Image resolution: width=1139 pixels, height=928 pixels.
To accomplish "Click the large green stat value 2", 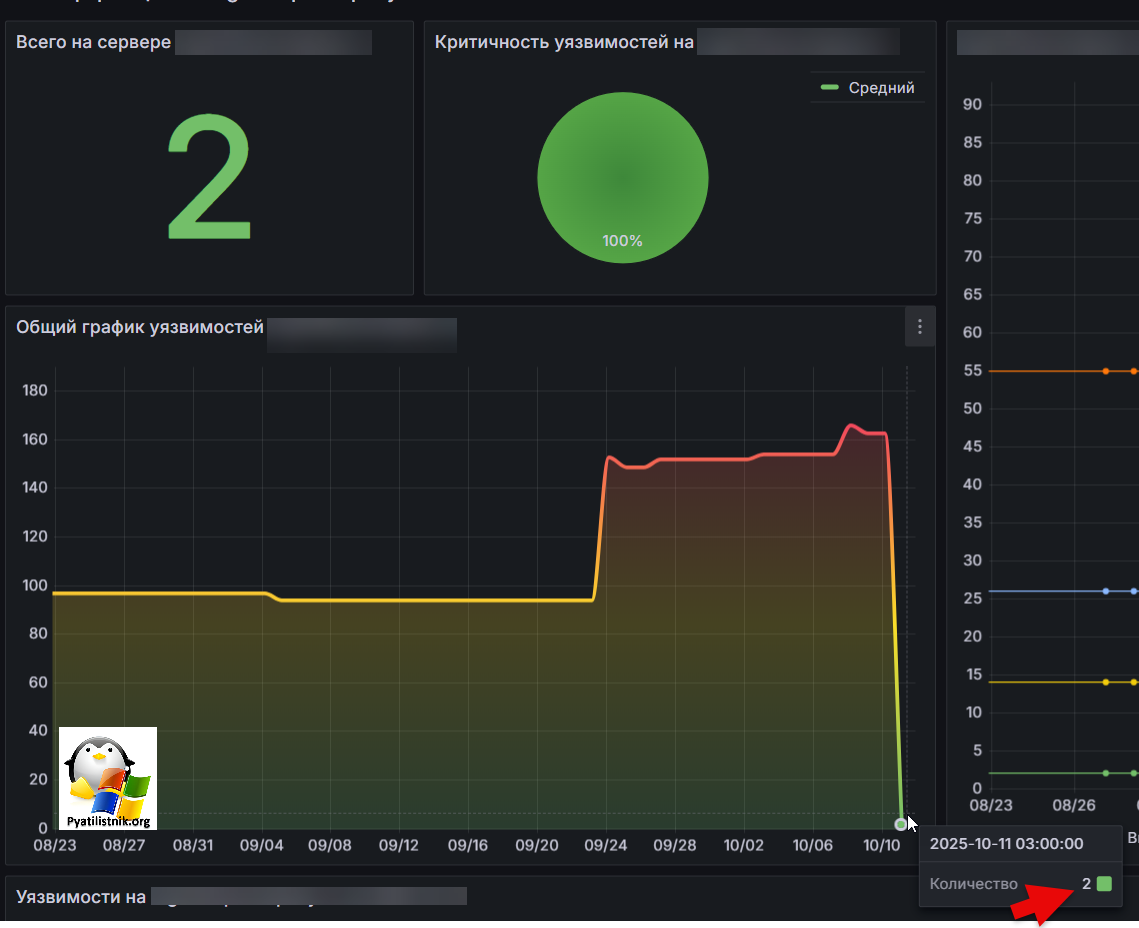I will (x=208, y=178).
